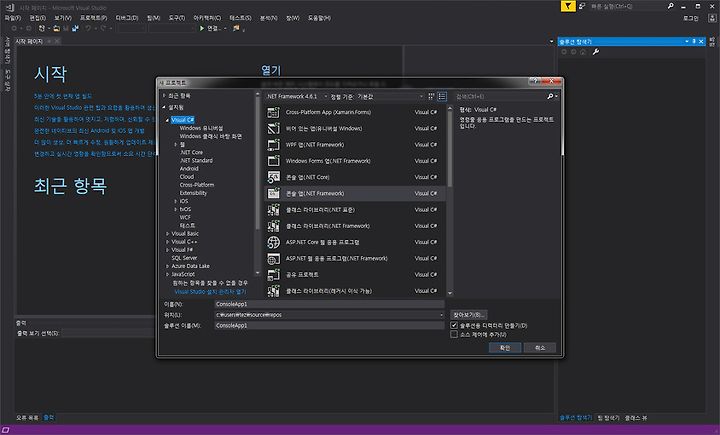Expand the JavaScript tree node
The width and height of the screenshot is (720, 435).
[167, 274]
